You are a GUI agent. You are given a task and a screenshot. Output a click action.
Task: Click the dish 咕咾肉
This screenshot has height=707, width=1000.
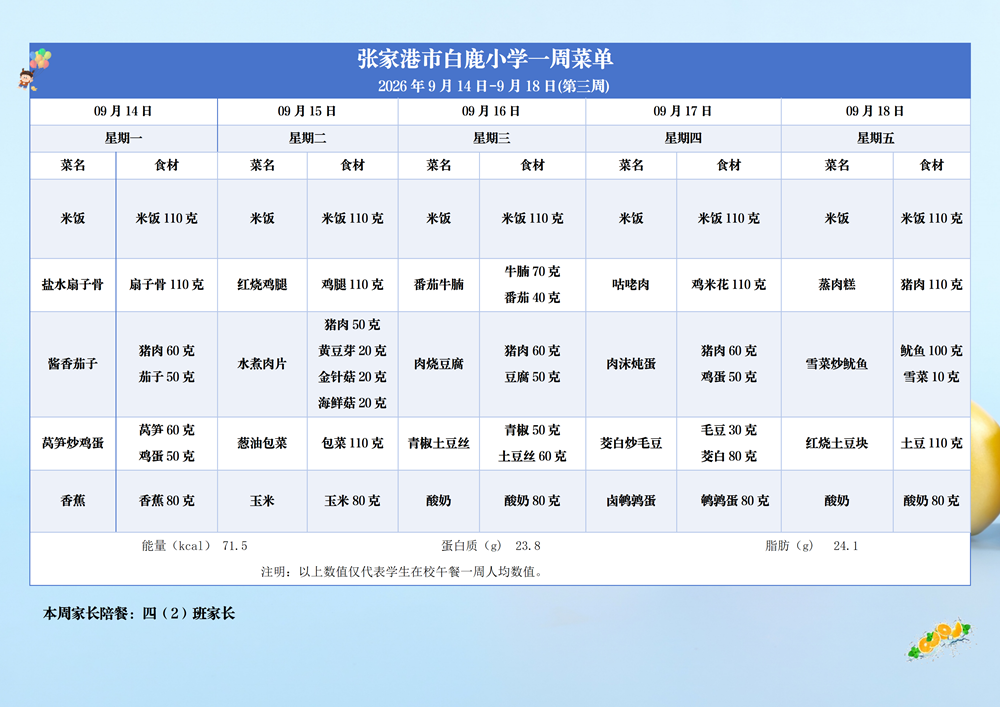coord(631,285)
